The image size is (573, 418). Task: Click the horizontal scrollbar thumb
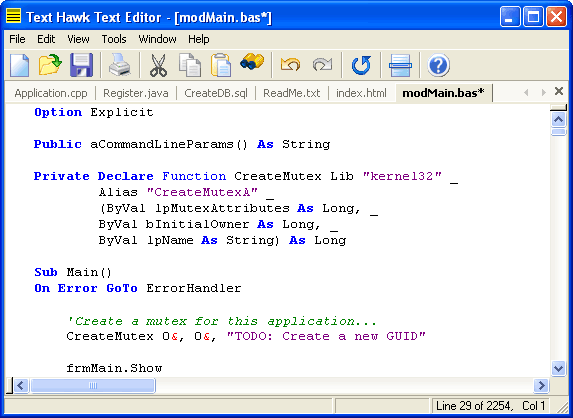tap(93, 385)
